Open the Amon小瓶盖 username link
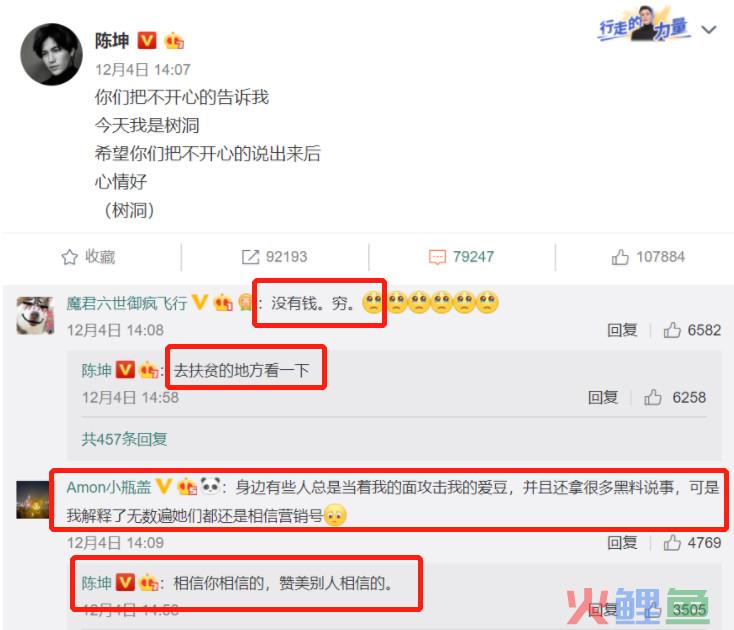This screenshot has width=734, height=630. point(109,487)
